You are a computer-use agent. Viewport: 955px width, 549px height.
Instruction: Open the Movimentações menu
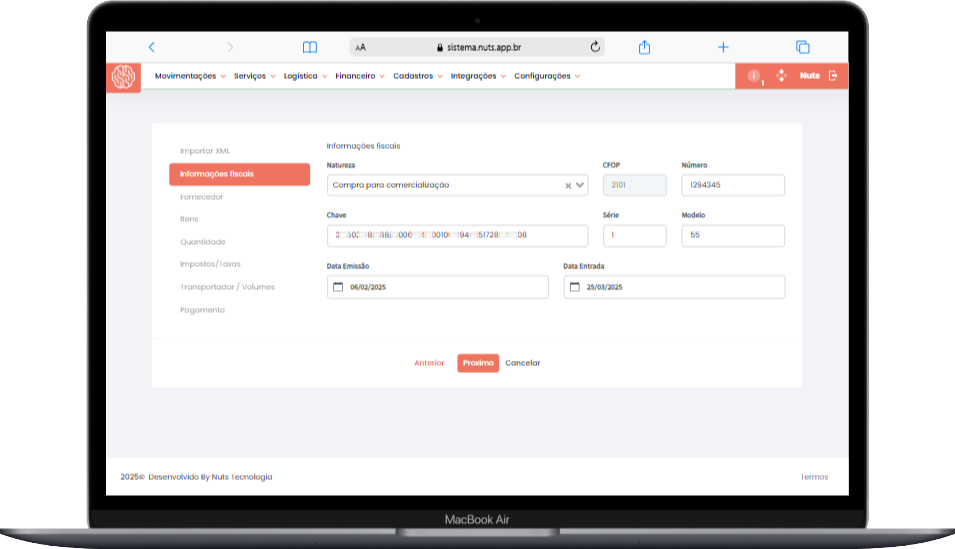tap(189, 76)
